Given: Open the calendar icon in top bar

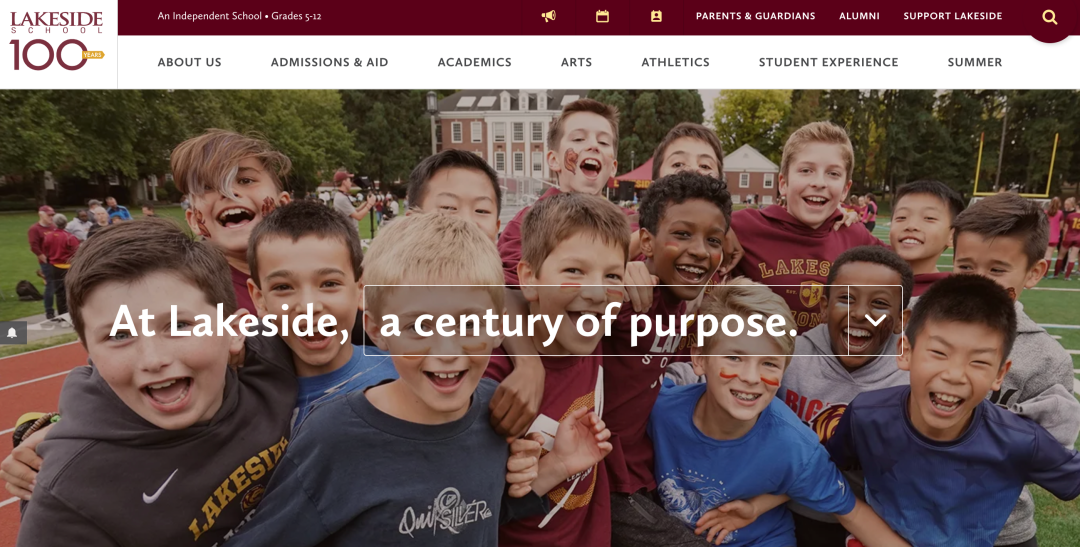Looking at the screenshot, I should click(x=602, y=16).
